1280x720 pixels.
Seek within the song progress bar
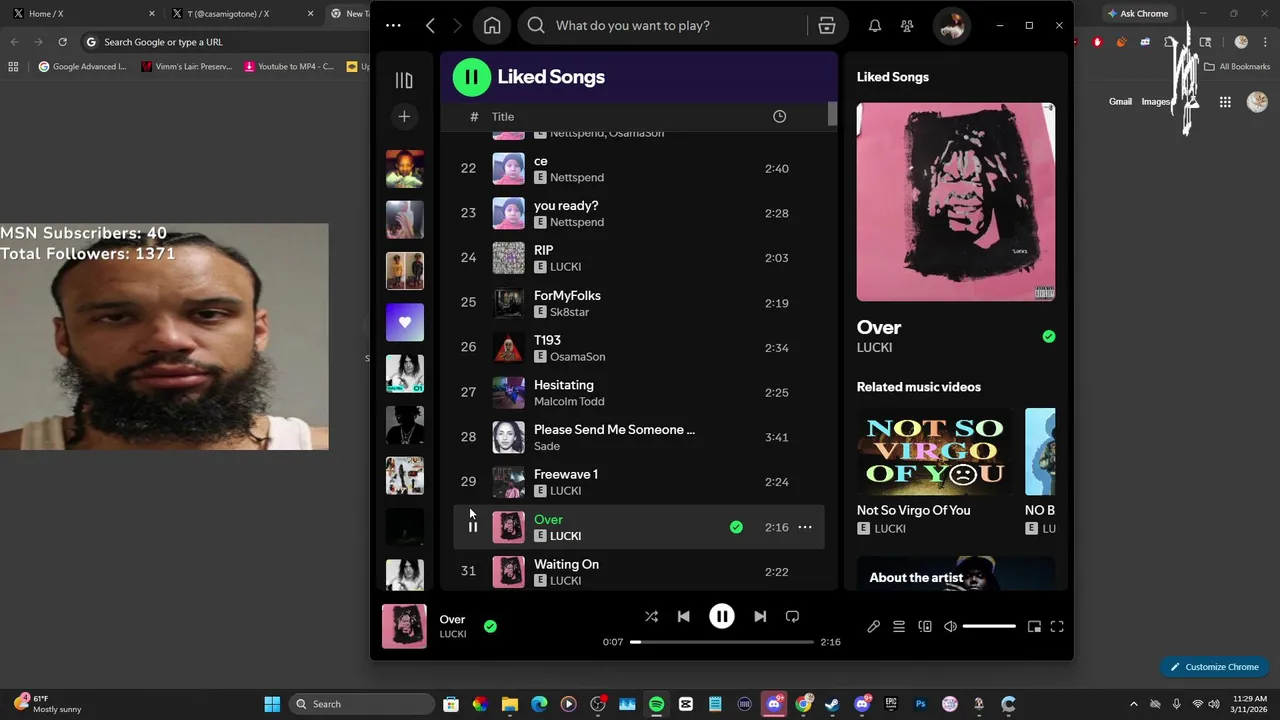pos(721,642)
